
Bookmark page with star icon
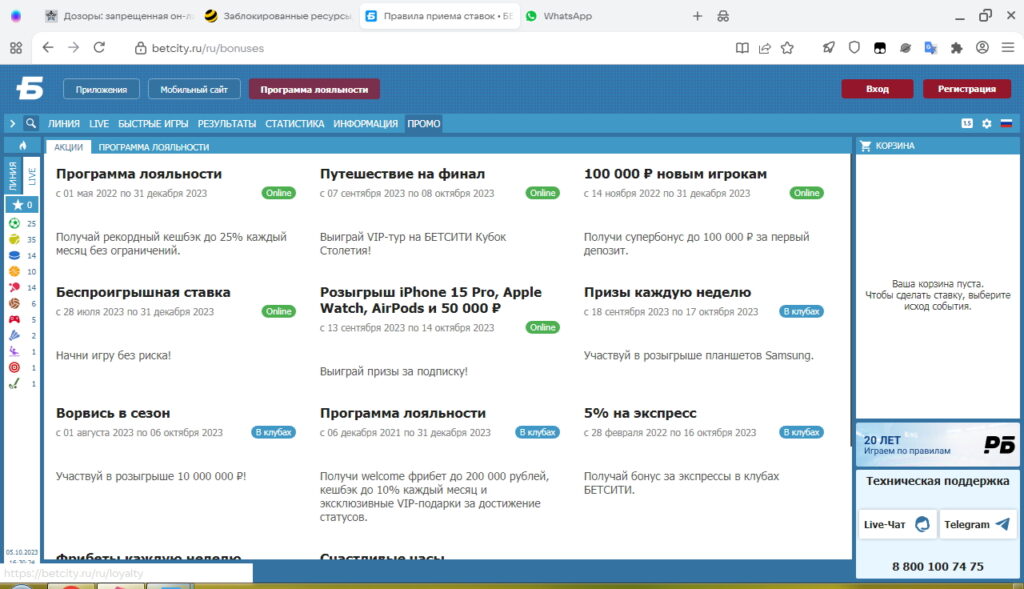click(x=788, y=48)
